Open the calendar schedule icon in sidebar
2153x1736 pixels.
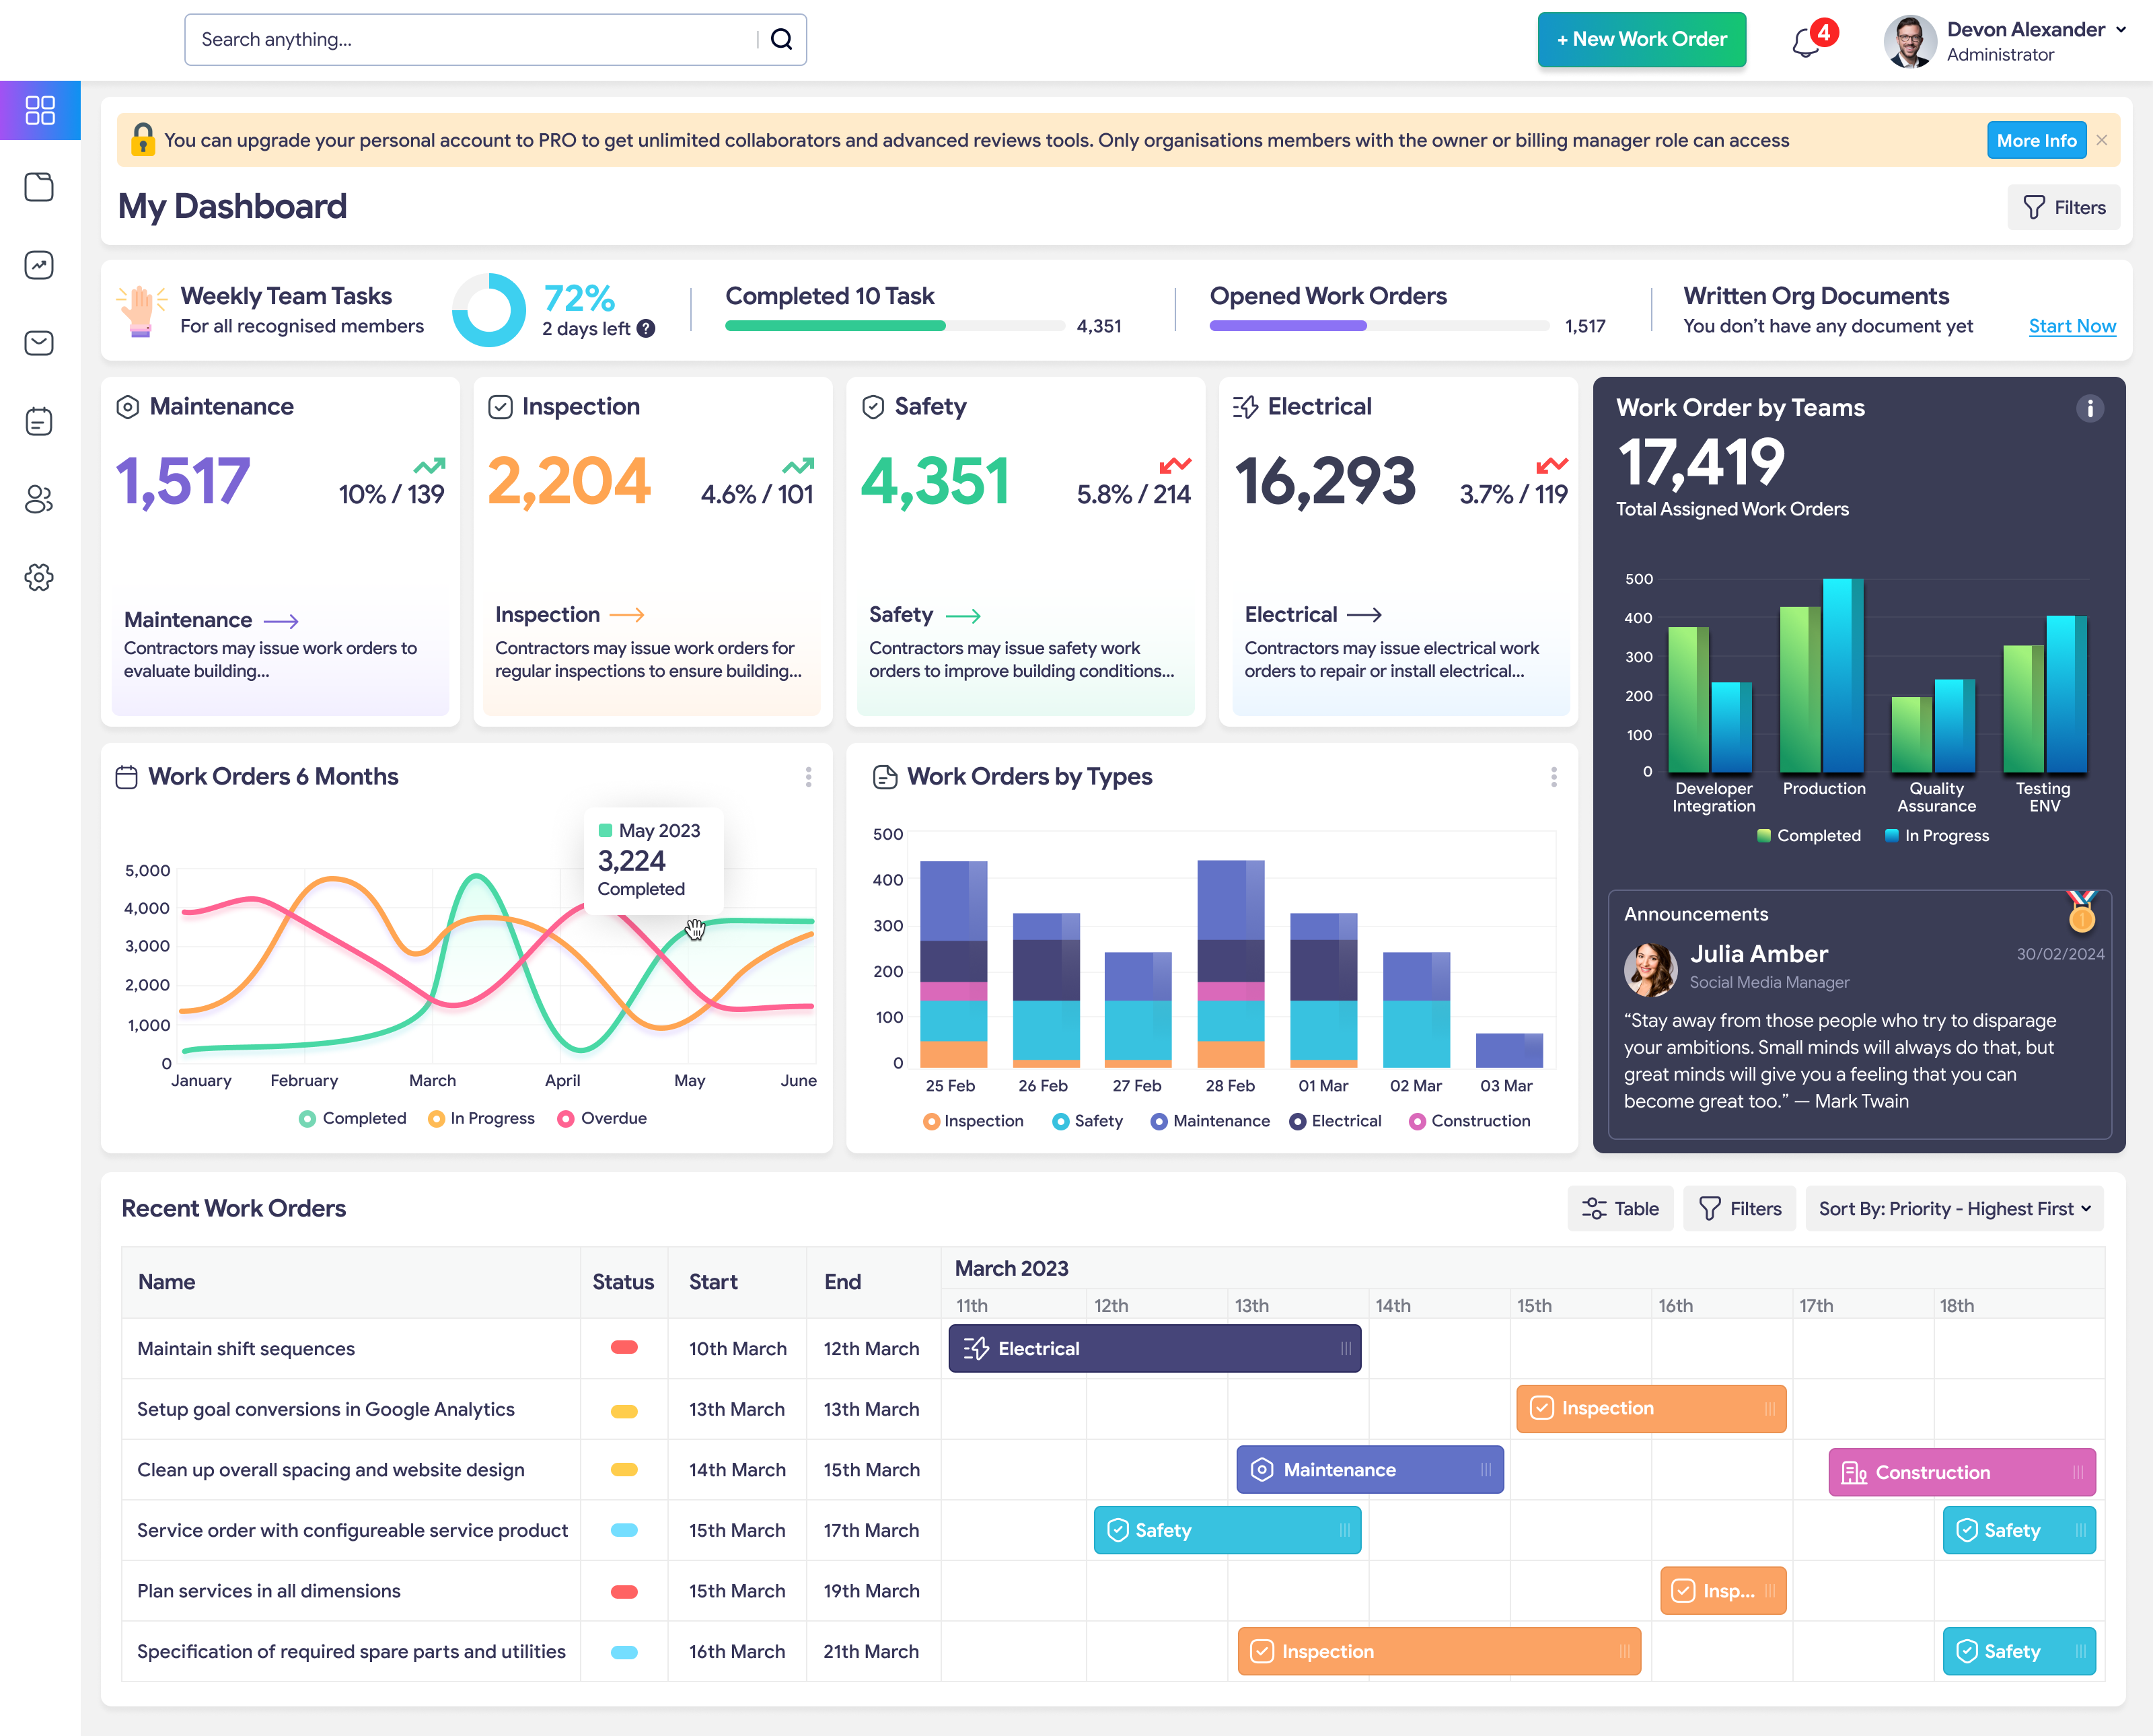click(39, 421)
